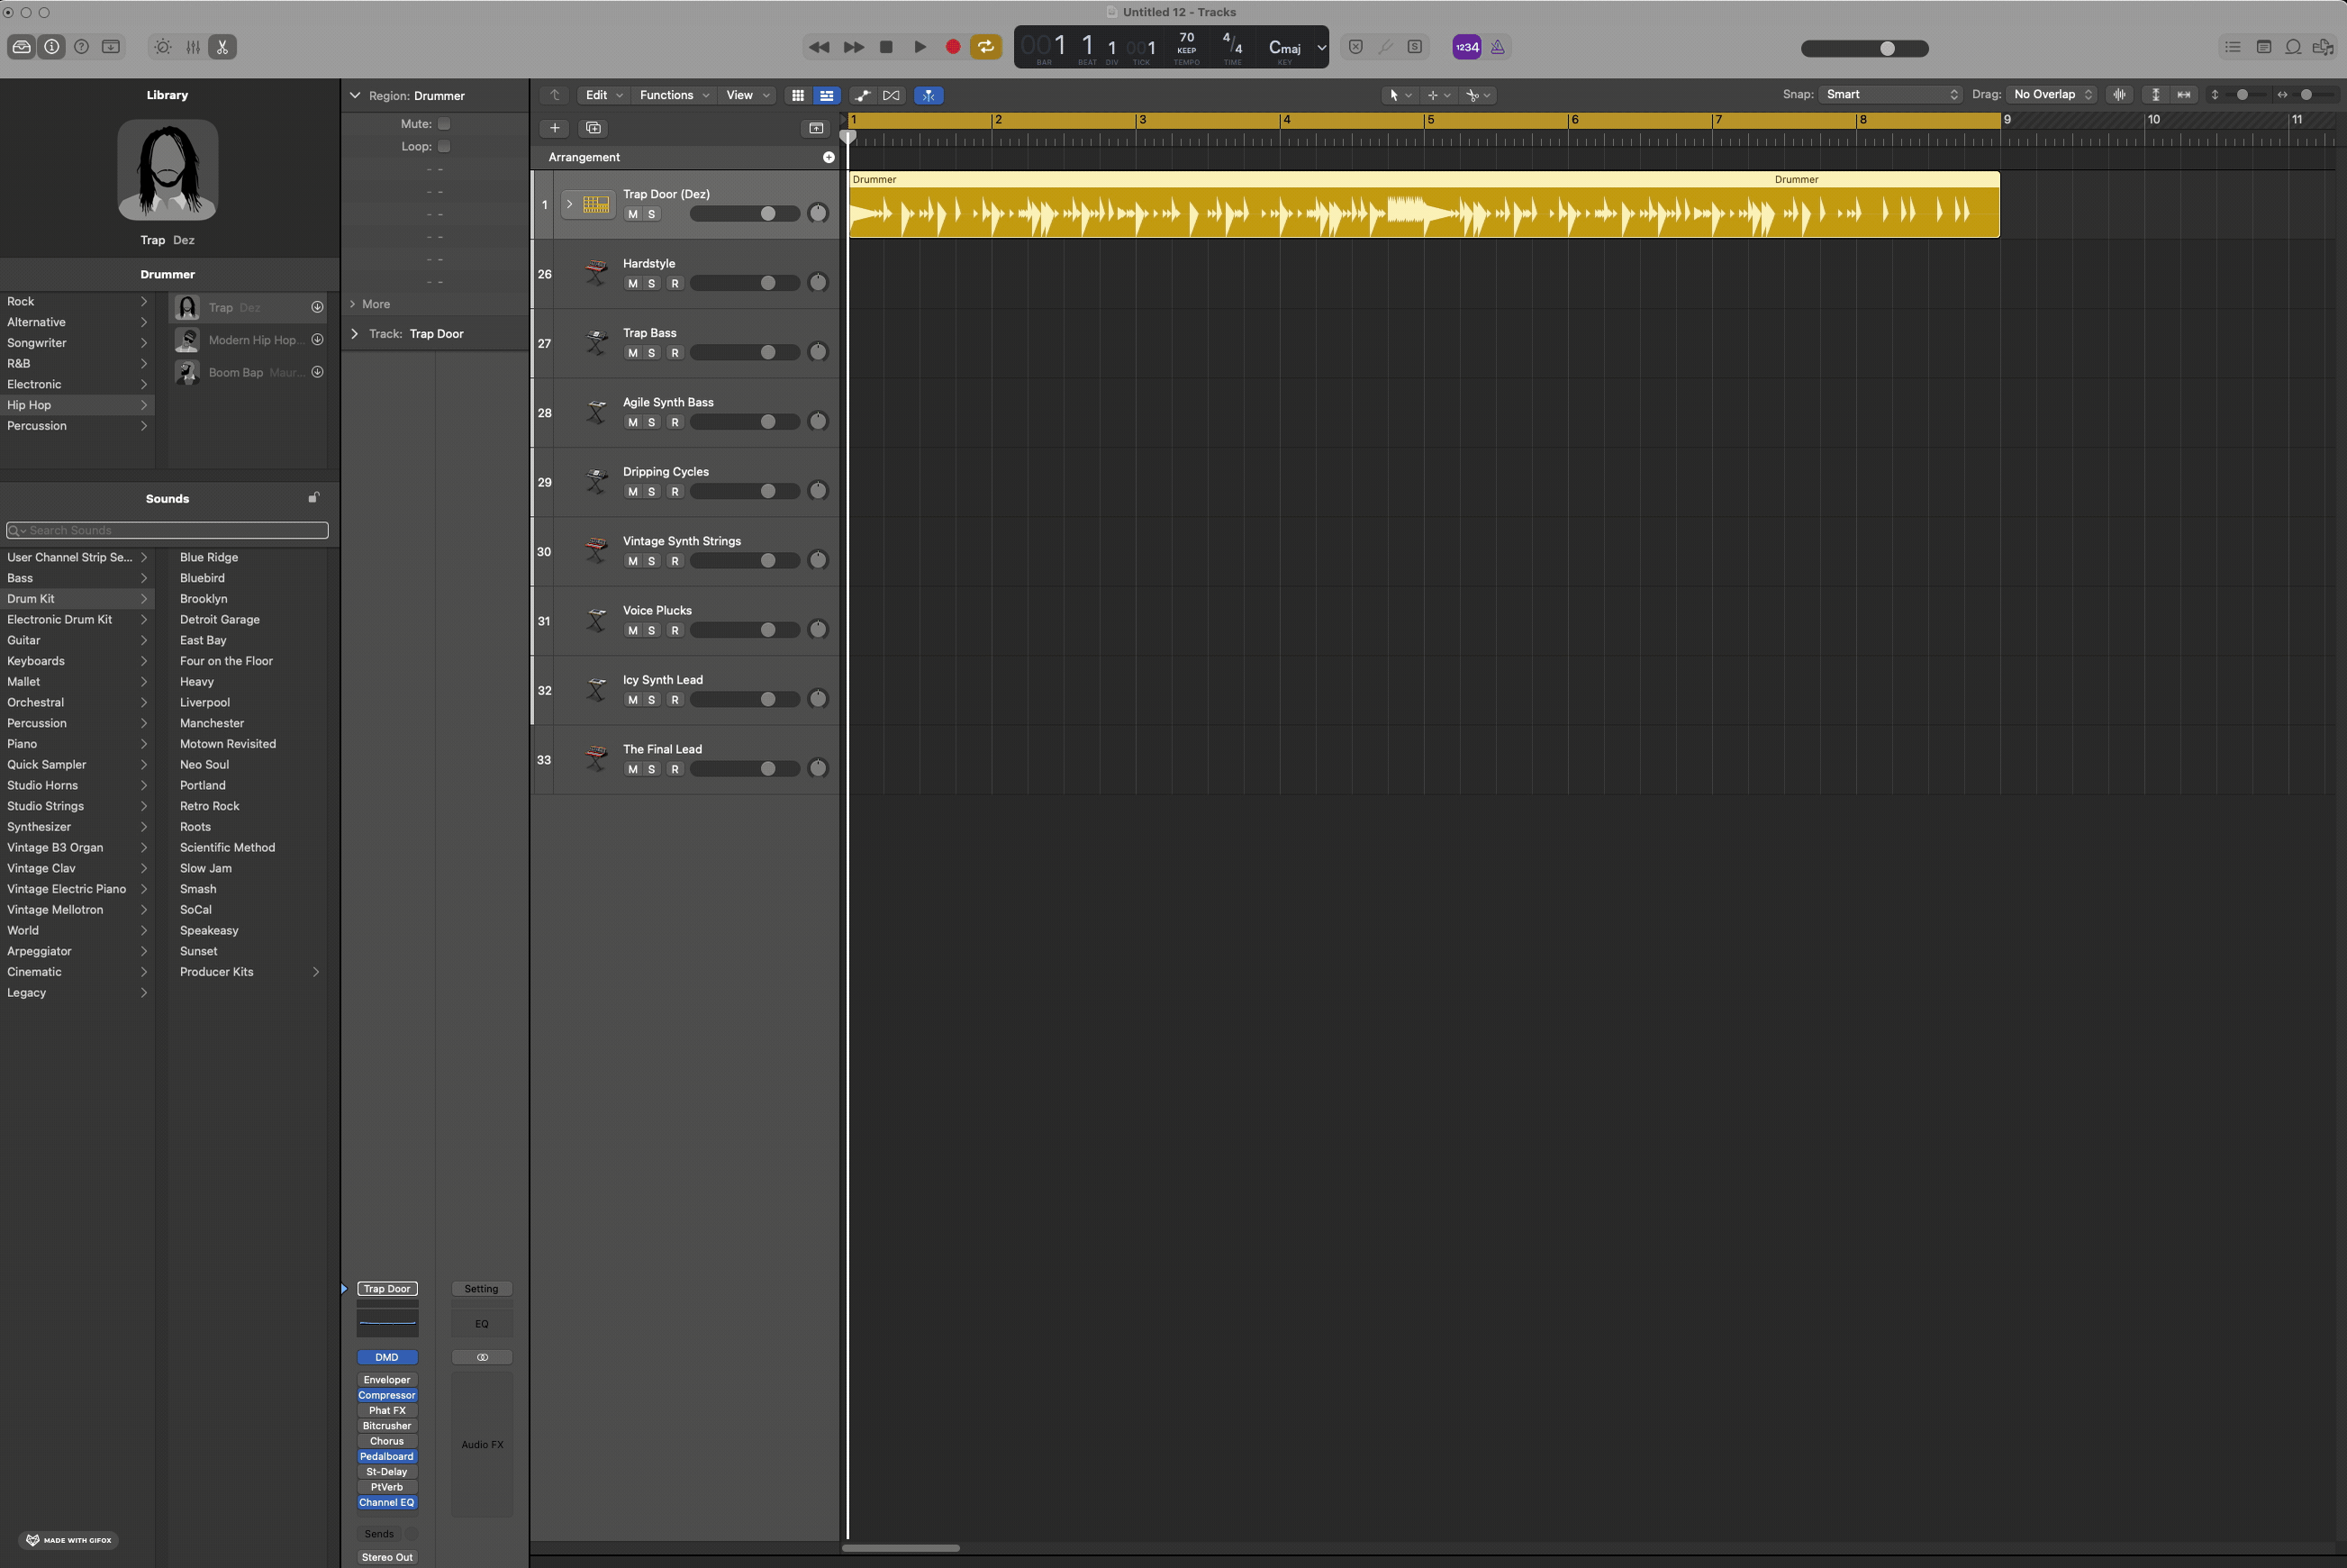The height and width of the screenshot is (1568, 2347).
Task: Check the Region Mute checkbox
Action: coord(444,124)
